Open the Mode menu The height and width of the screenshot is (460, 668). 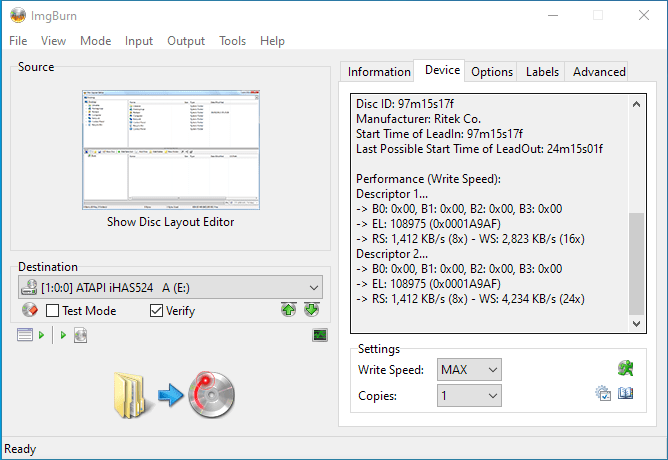[x=95, y=41]
